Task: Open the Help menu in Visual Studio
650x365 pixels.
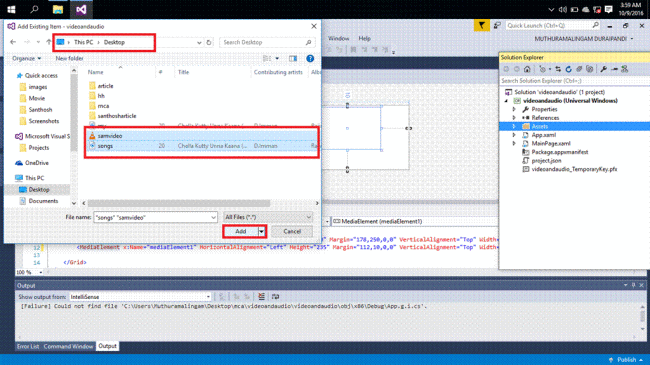Action: tap(364, 38)
